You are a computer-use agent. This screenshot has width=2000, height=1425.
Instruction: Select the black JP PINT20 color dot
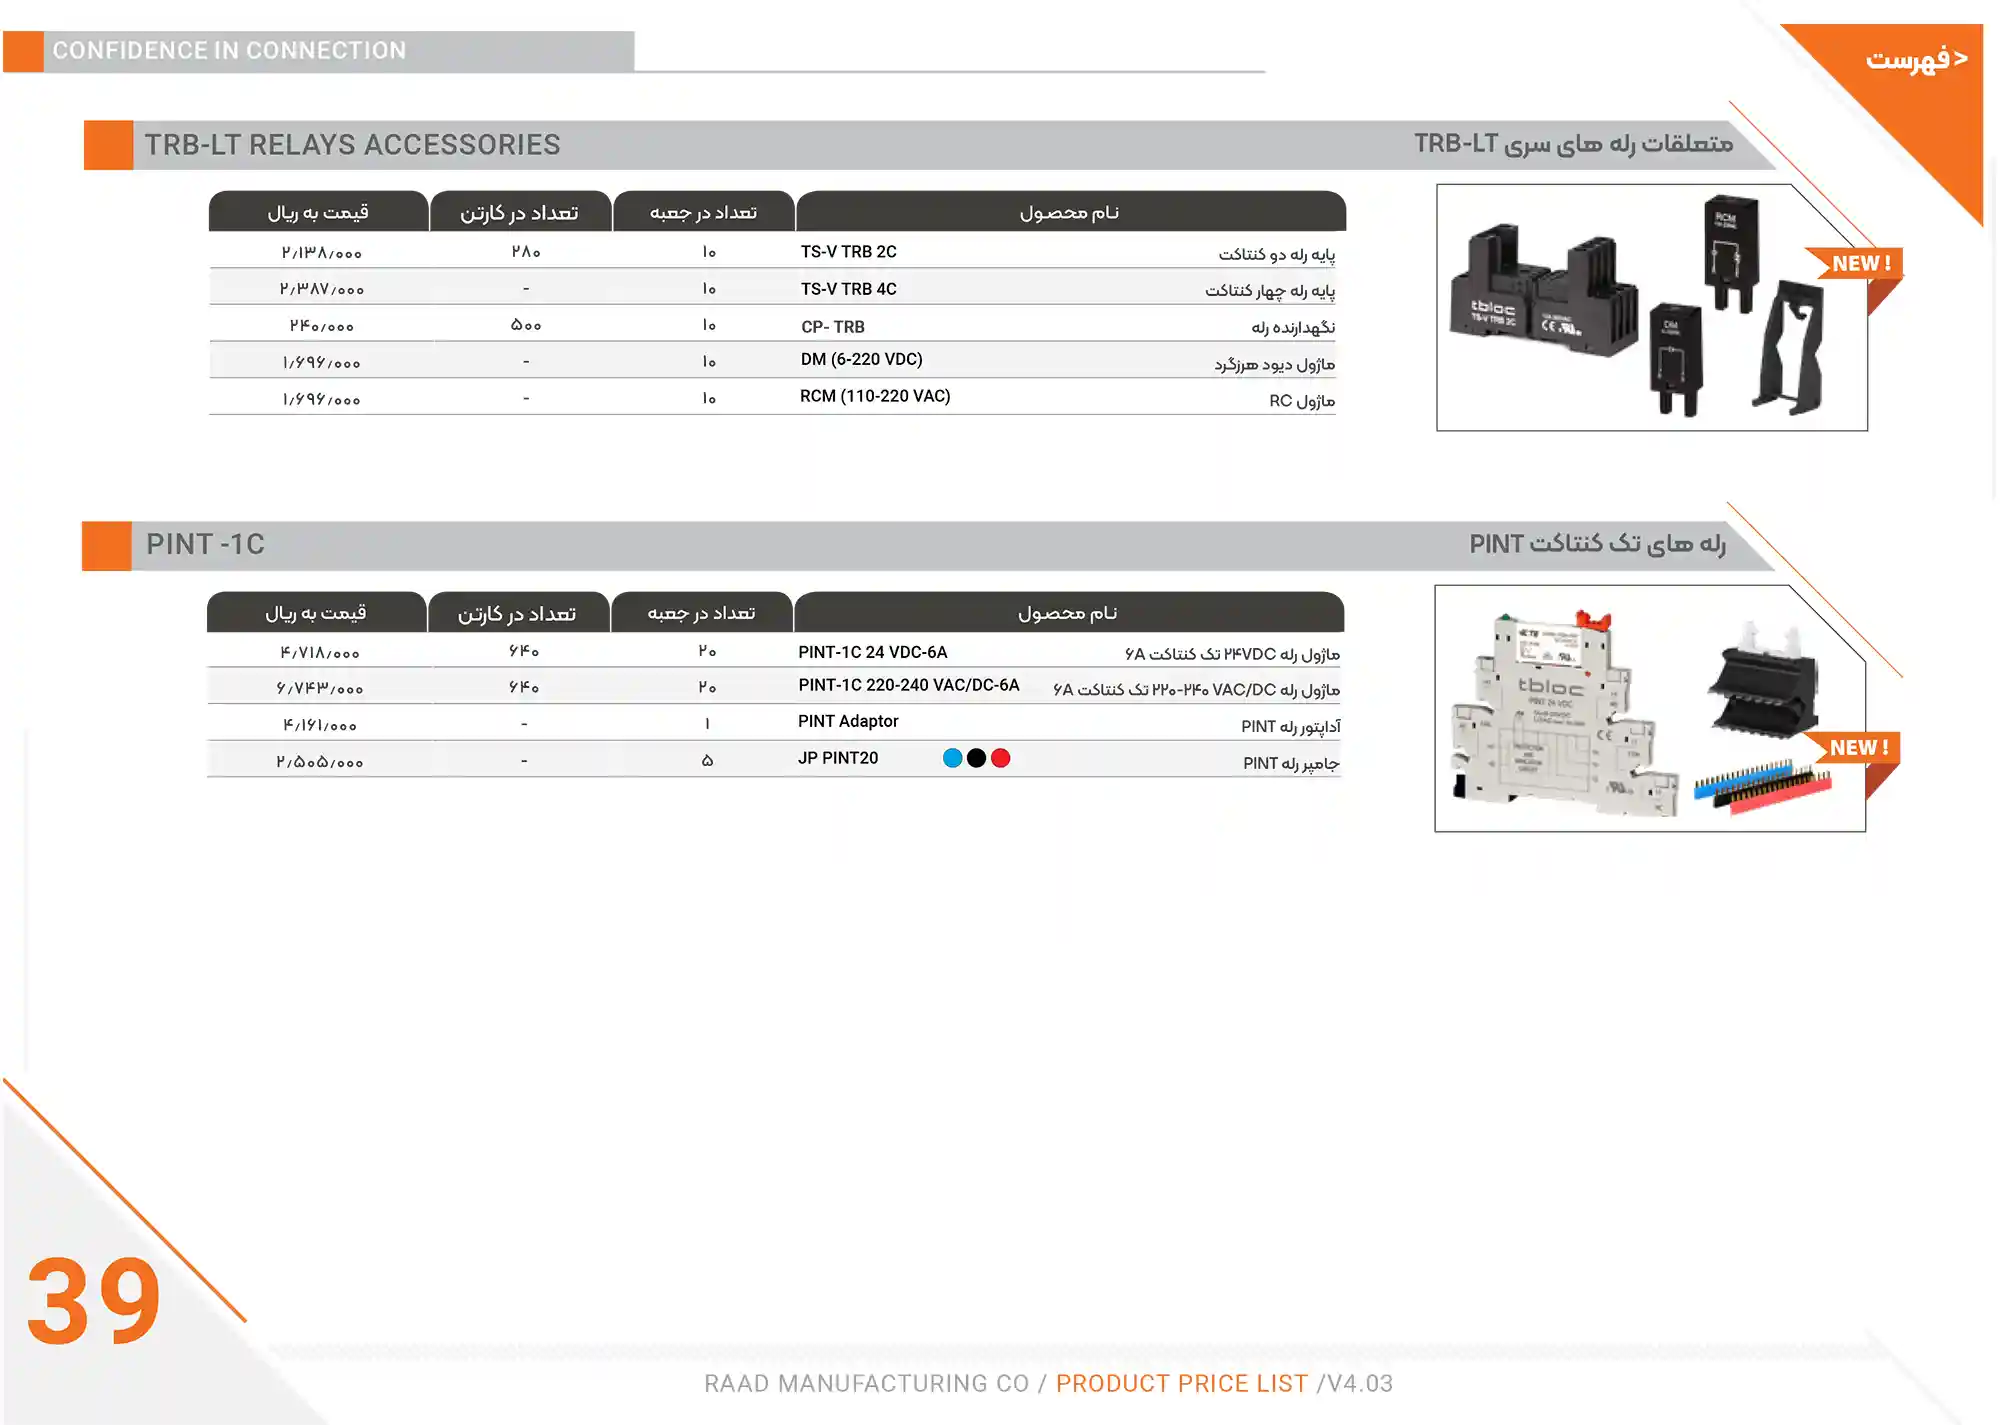click(976, 758)
